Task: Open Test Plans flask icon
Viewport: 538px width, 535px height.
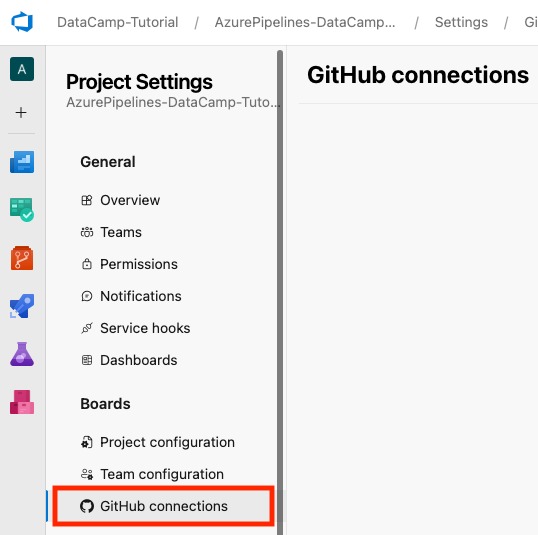Action: pyautogui.click(x=22, y=354)
